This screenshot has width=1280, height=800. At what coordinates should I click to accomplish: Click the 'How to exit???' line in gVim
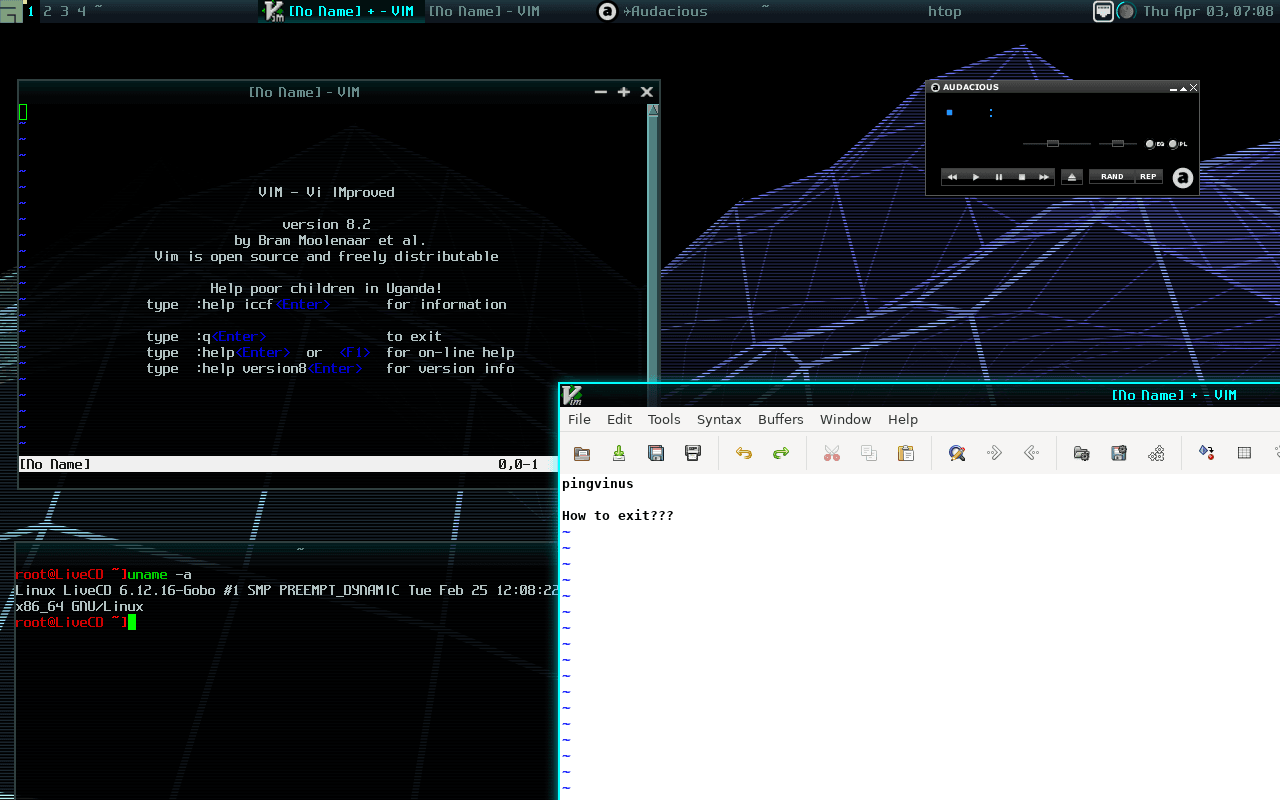[x=618, y=516]
